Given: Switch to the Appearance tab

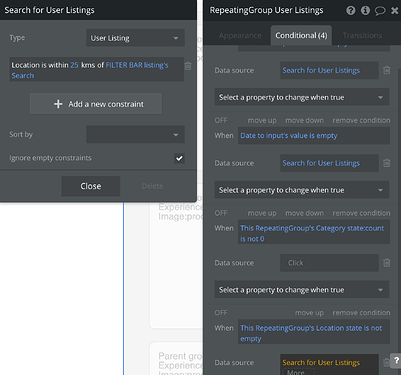Looking at the screenshot, I should click(240, 35).
